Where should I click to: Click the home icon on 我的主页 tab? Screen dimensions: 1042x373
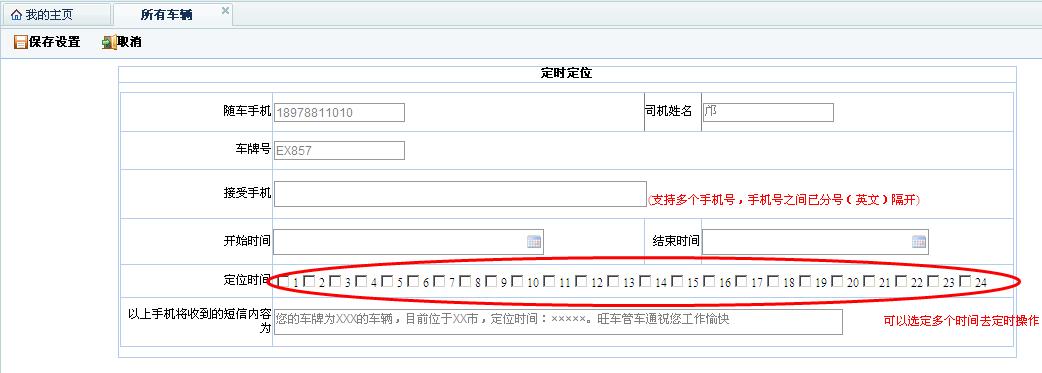coord(17,15)
